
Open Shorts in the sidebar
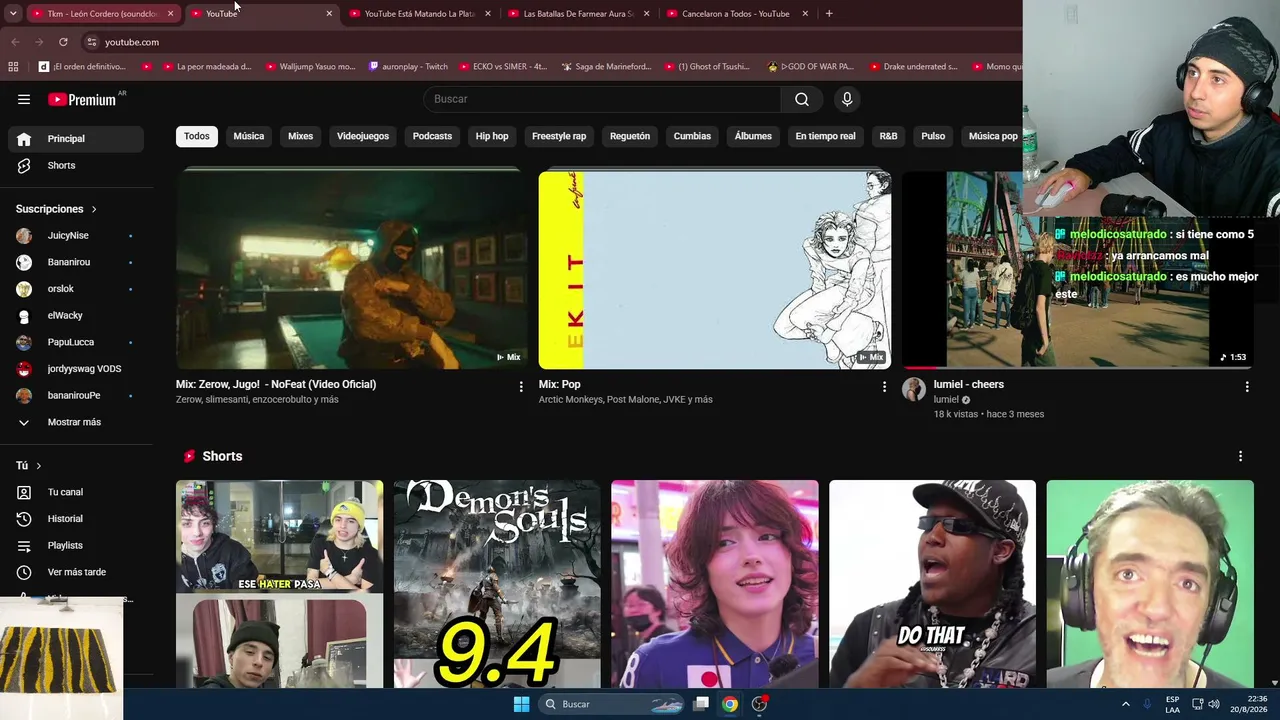[76, 165]
